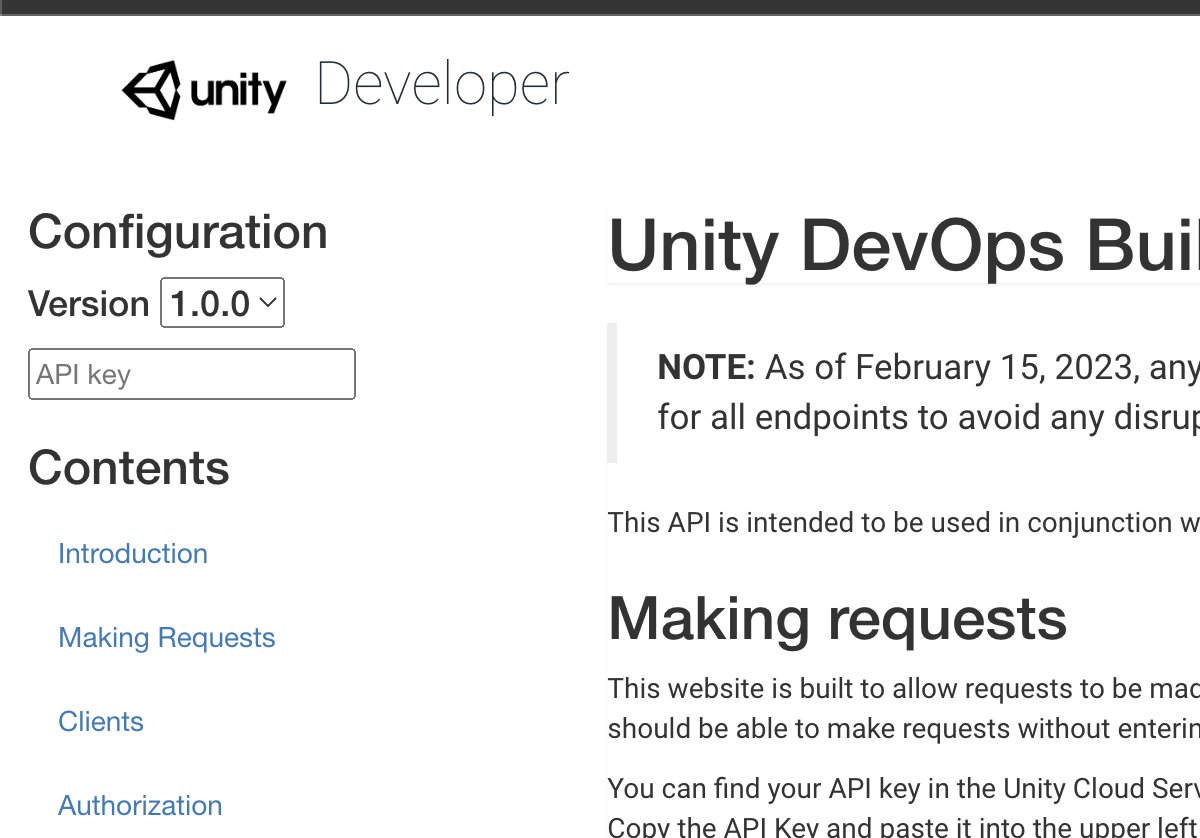Click the paragraph starting 'This API is intended'

click(x=902, y=522)
